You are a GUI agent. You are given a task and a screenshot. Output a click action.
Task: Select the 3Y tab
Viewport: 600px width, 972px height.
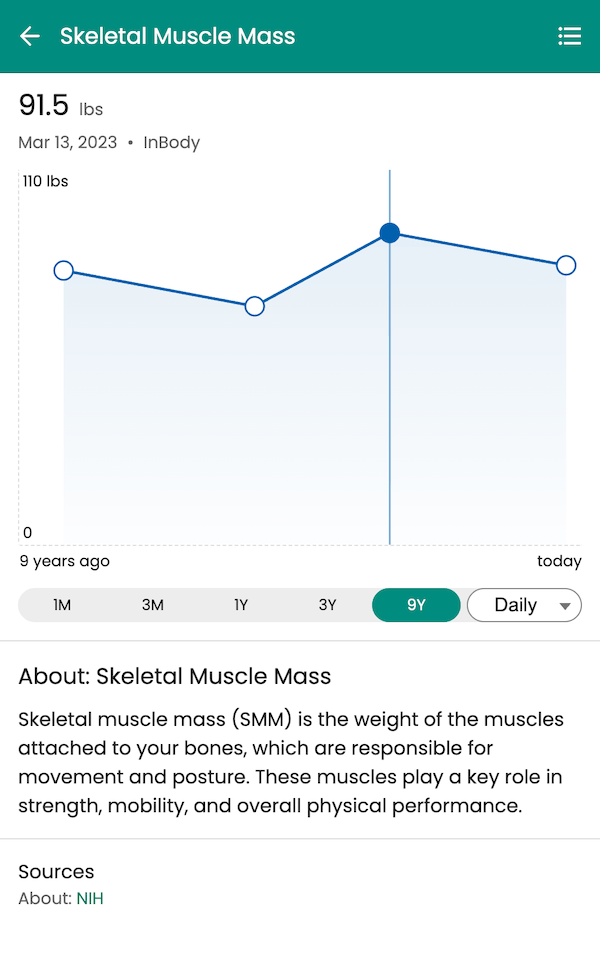[x=328, y=605]
